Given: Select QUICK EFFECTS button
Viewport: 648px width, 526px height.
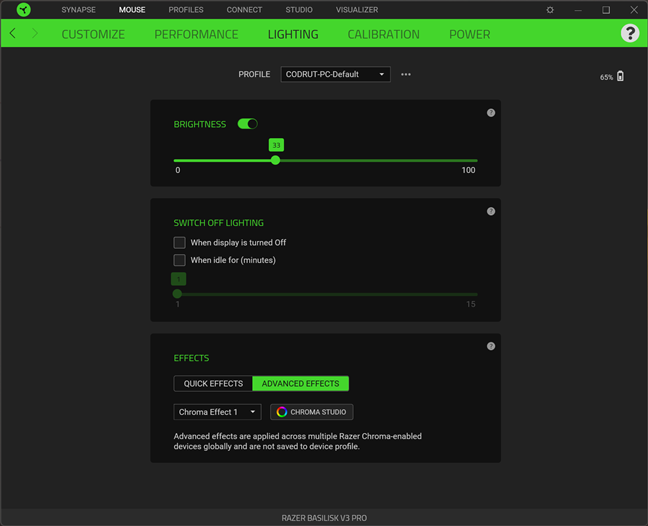Looking at the screenshot, I should pos(213,383).
